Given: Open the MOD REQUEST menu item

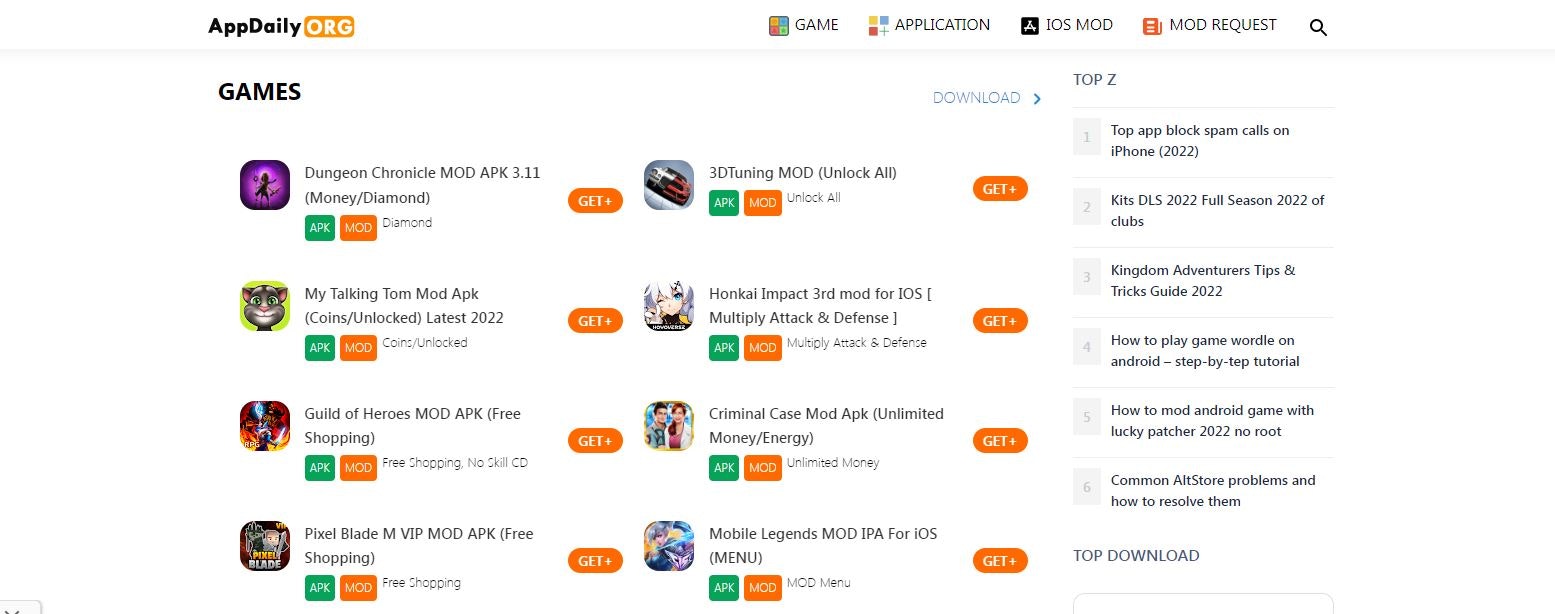Looking at the screenshot, I should (1210, 25).
